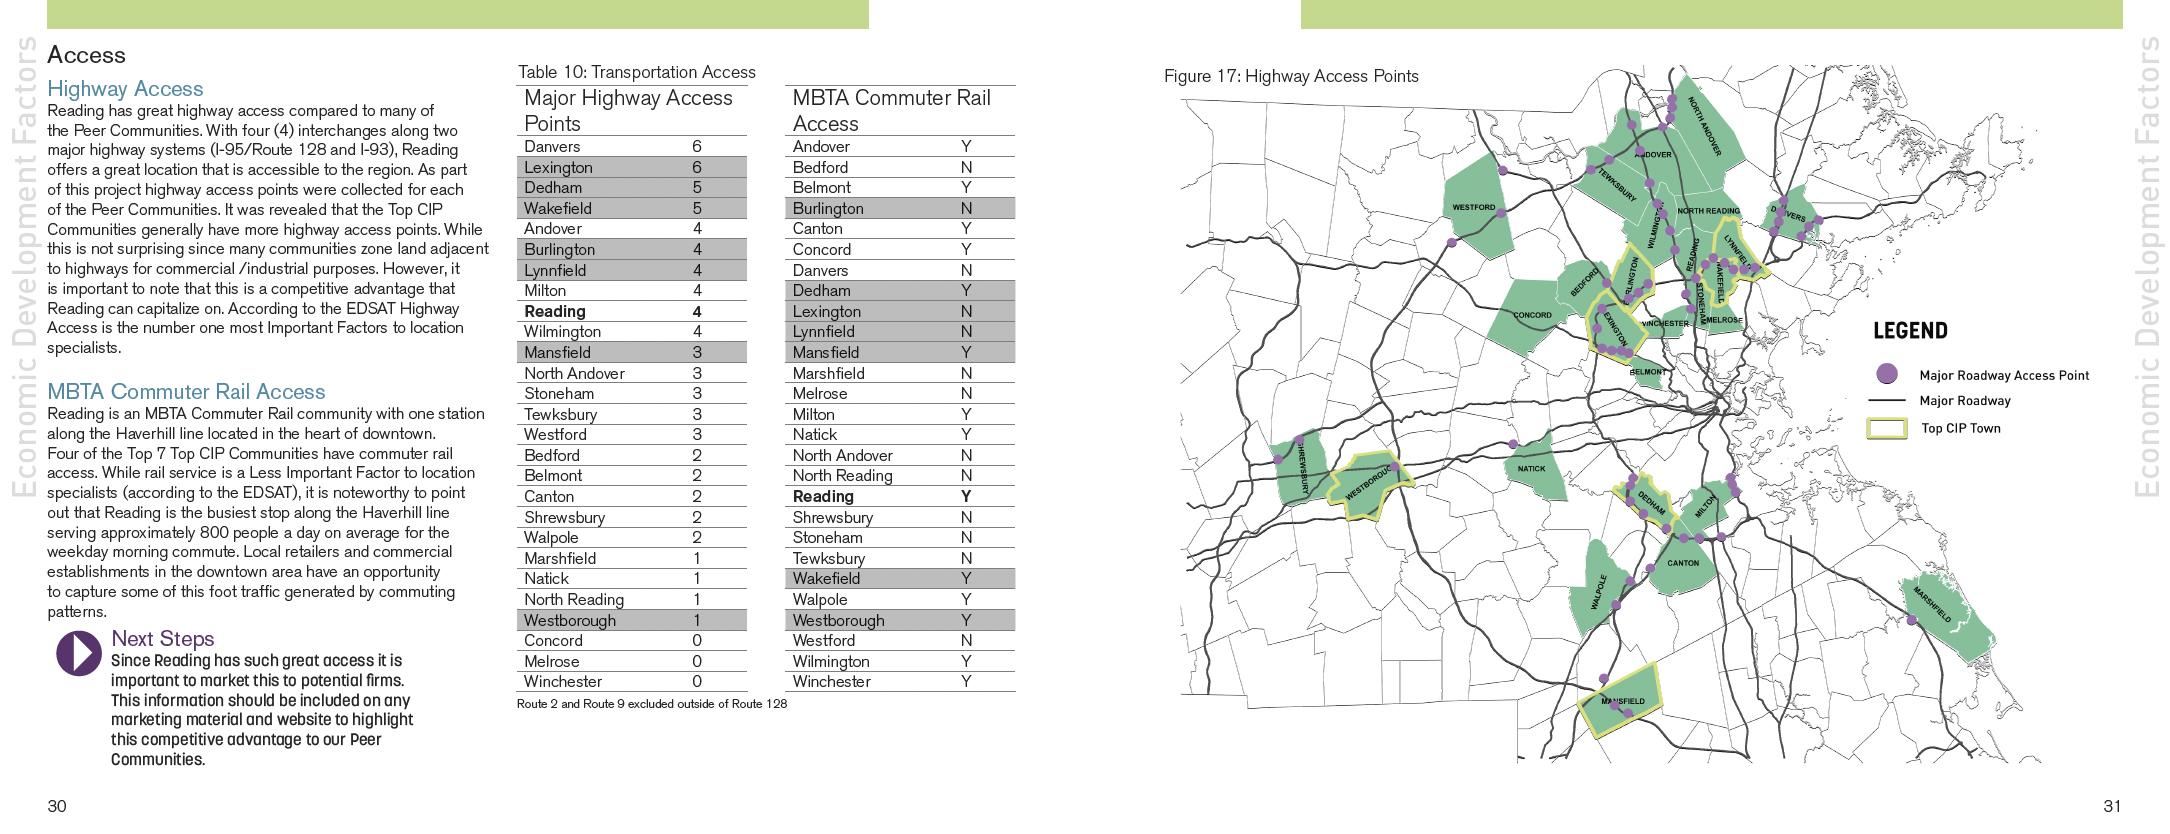Click the Y value in Canton's commuter rail row
The image size is (2170, 834).
967,229
